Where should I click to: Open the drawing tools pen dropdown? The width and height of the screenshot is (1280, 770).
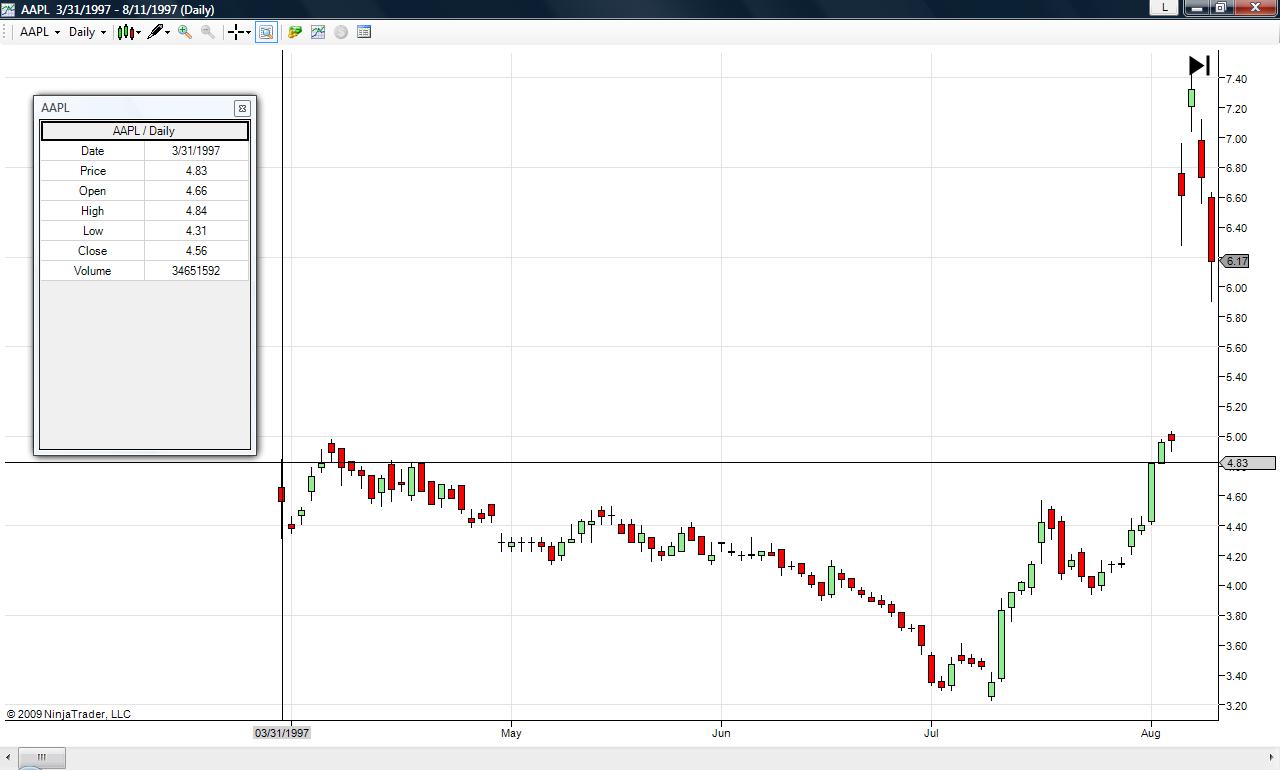point(158,32)
